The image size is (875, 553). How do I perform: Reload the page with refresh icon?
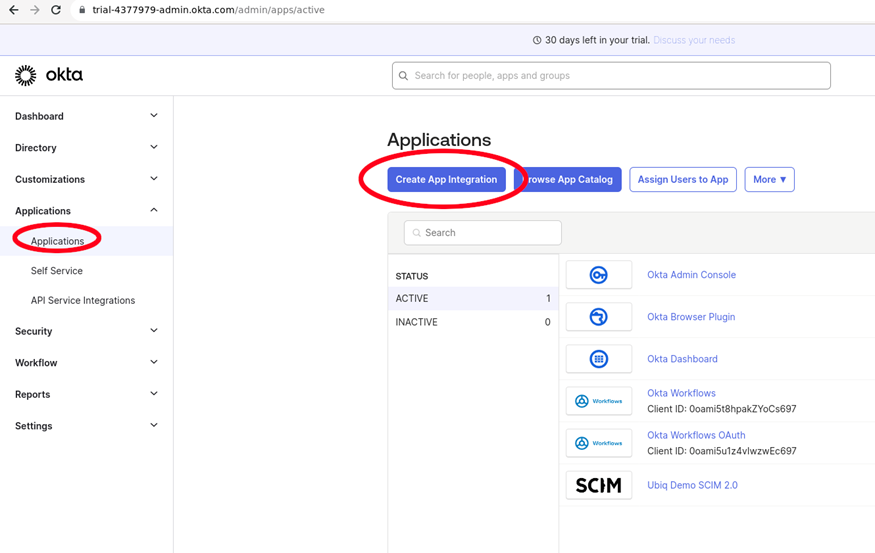(x=56, y=10)
